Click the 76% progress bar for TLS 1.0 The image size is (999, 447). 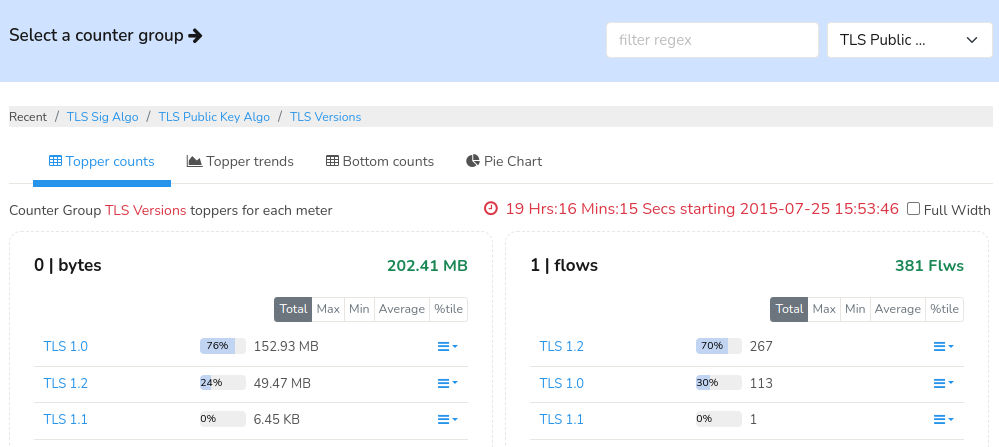pyautogui.click(x=222, y=346)
